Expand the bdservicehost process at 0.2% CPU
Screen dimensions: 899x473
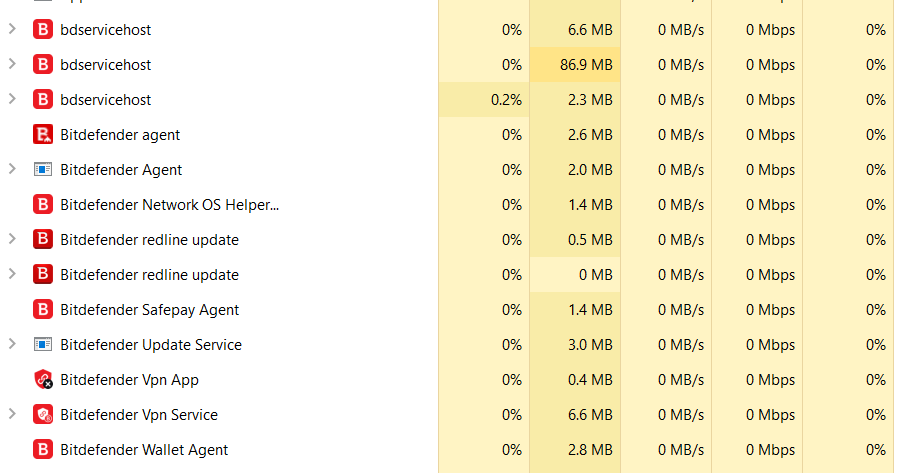[x=12, y=100]
